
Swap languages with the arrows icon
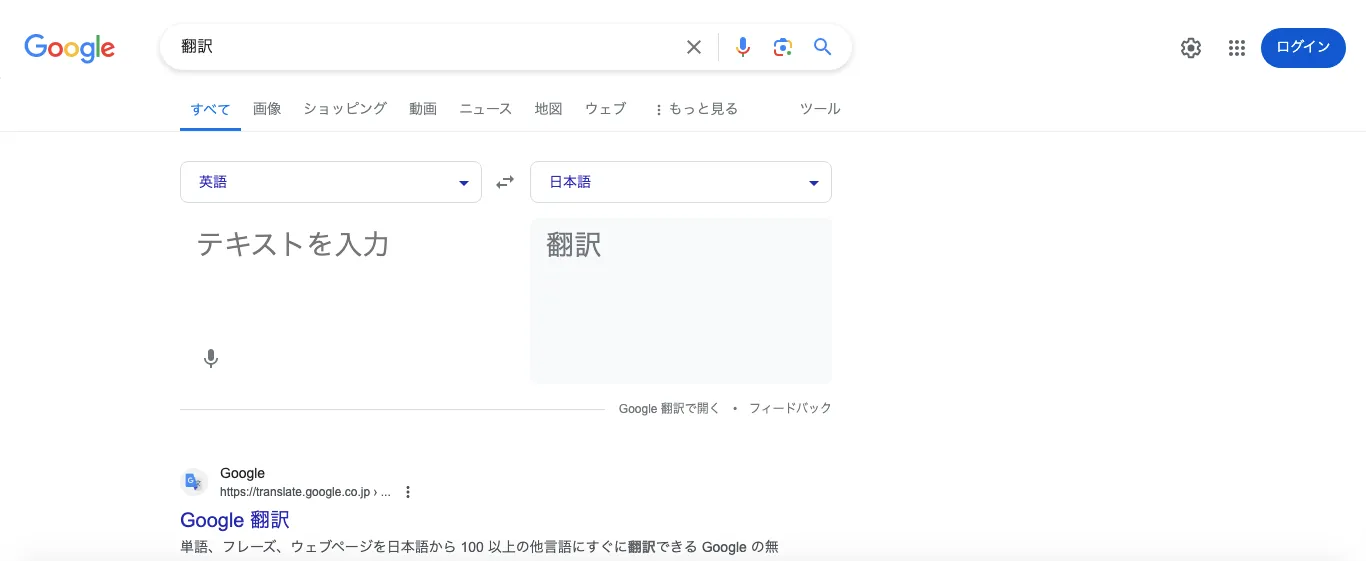(x=506, y=182)
